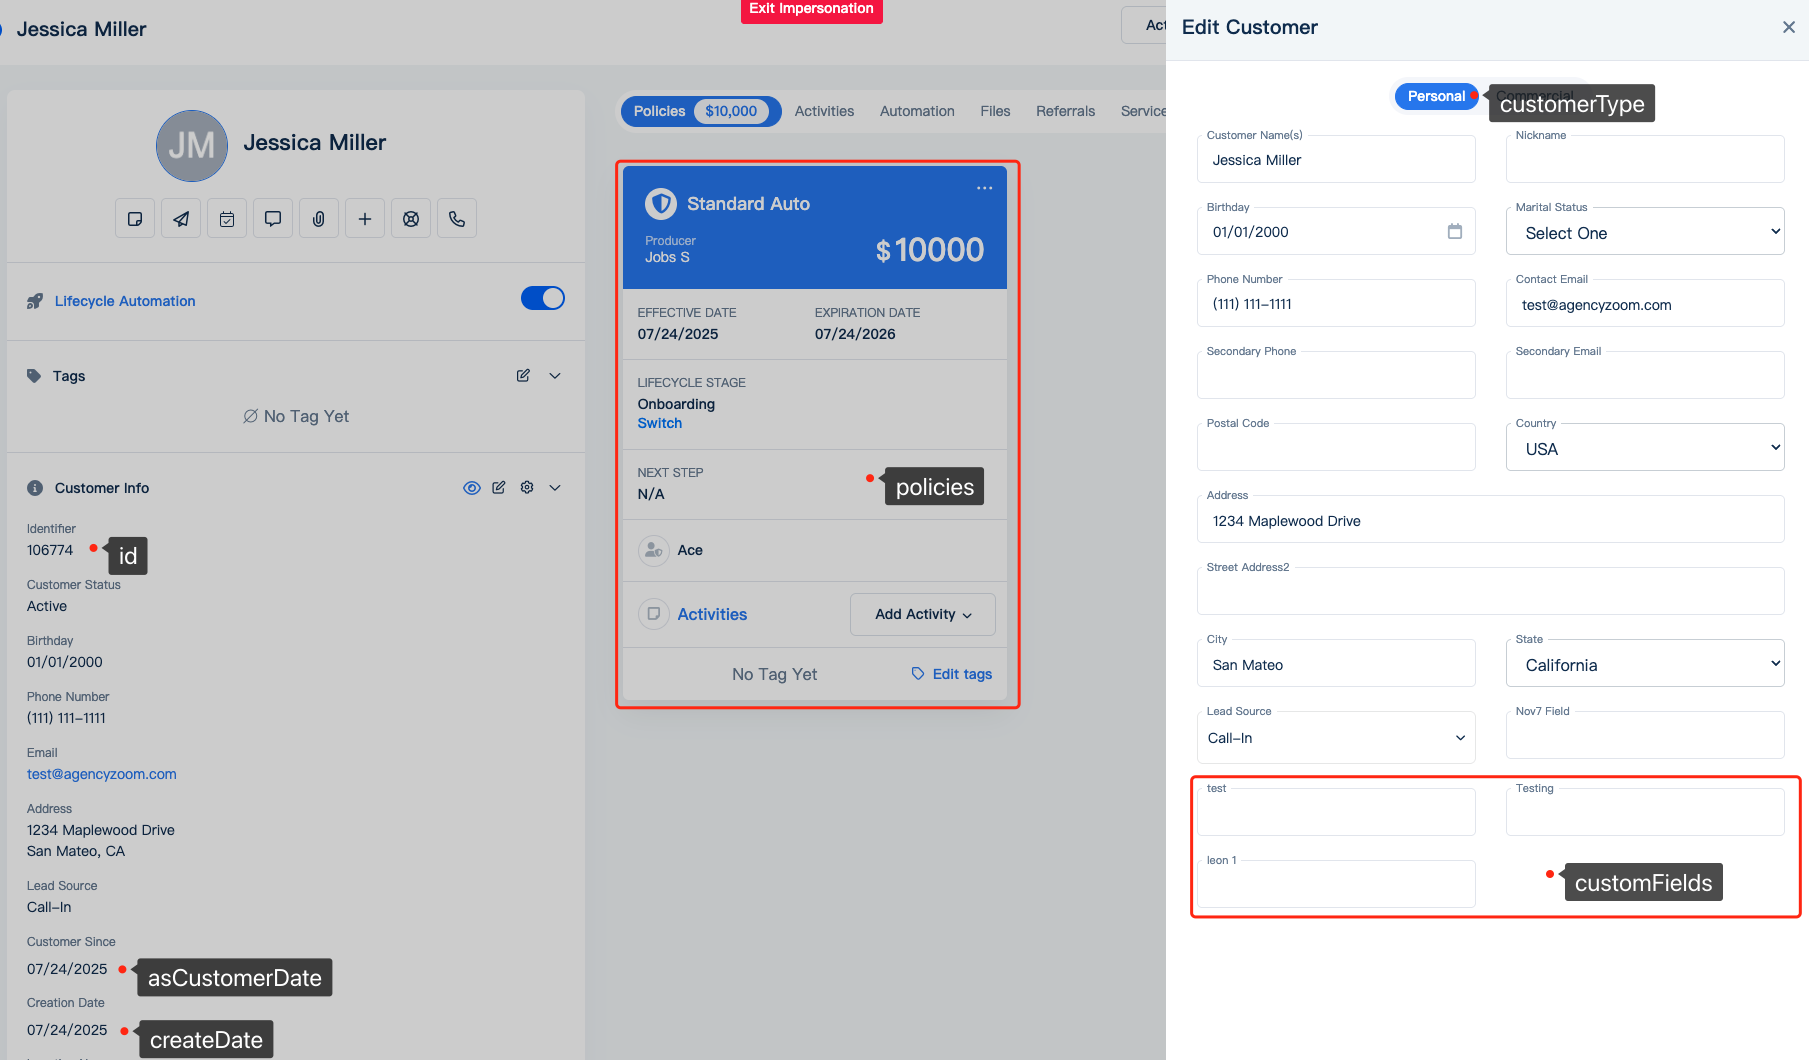Viewport: 1809px width, 1060px height.
Task: Toggle Customer Info visibility eye icon
Action: pyautogui.click(x=472, y=488)
